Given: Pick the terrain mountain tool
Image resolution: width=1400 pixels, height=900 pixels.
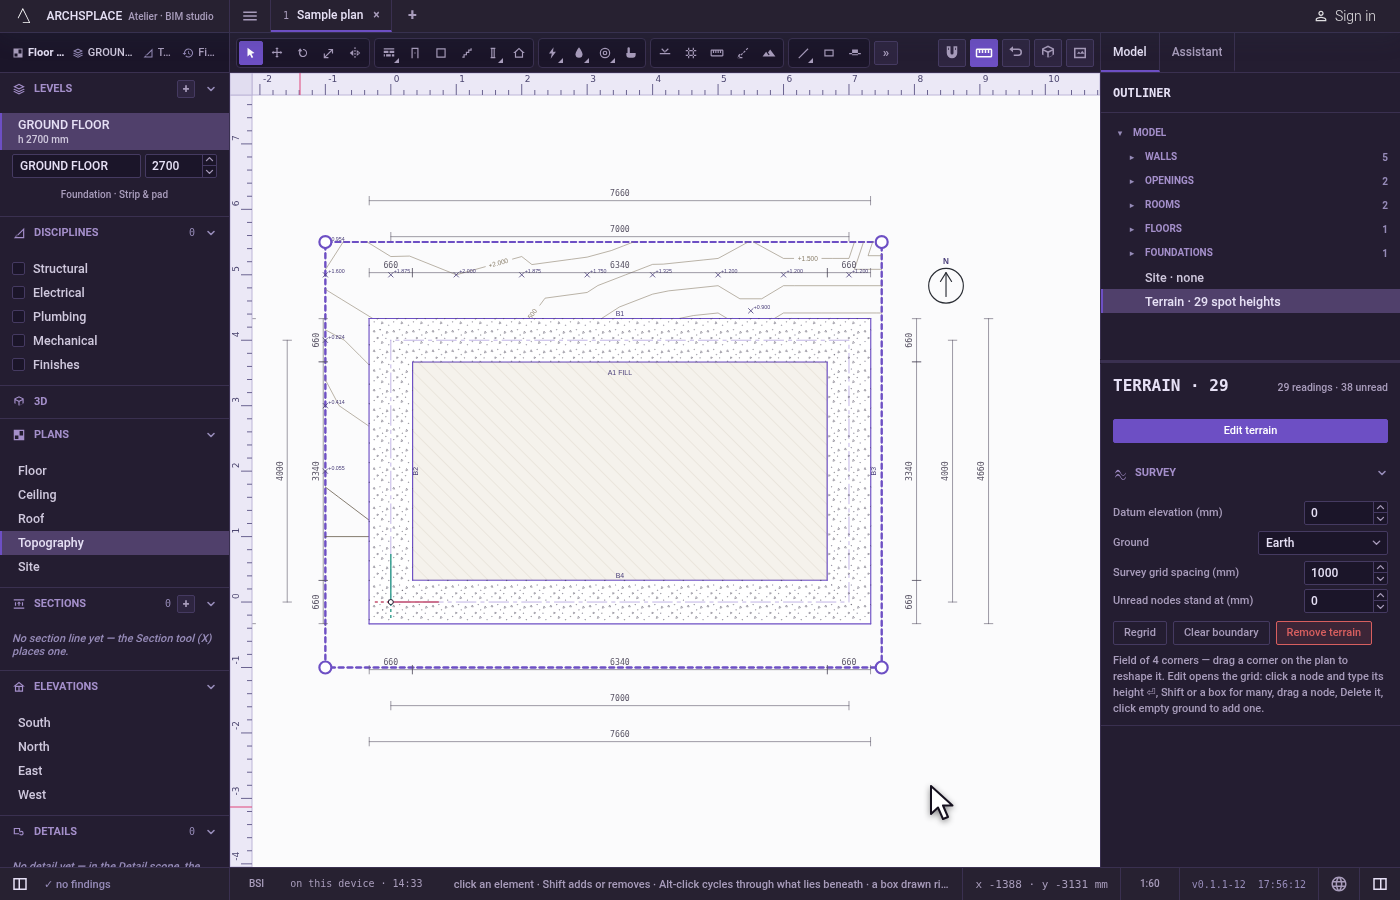Looking at the screenshot, I should point(769,53).
